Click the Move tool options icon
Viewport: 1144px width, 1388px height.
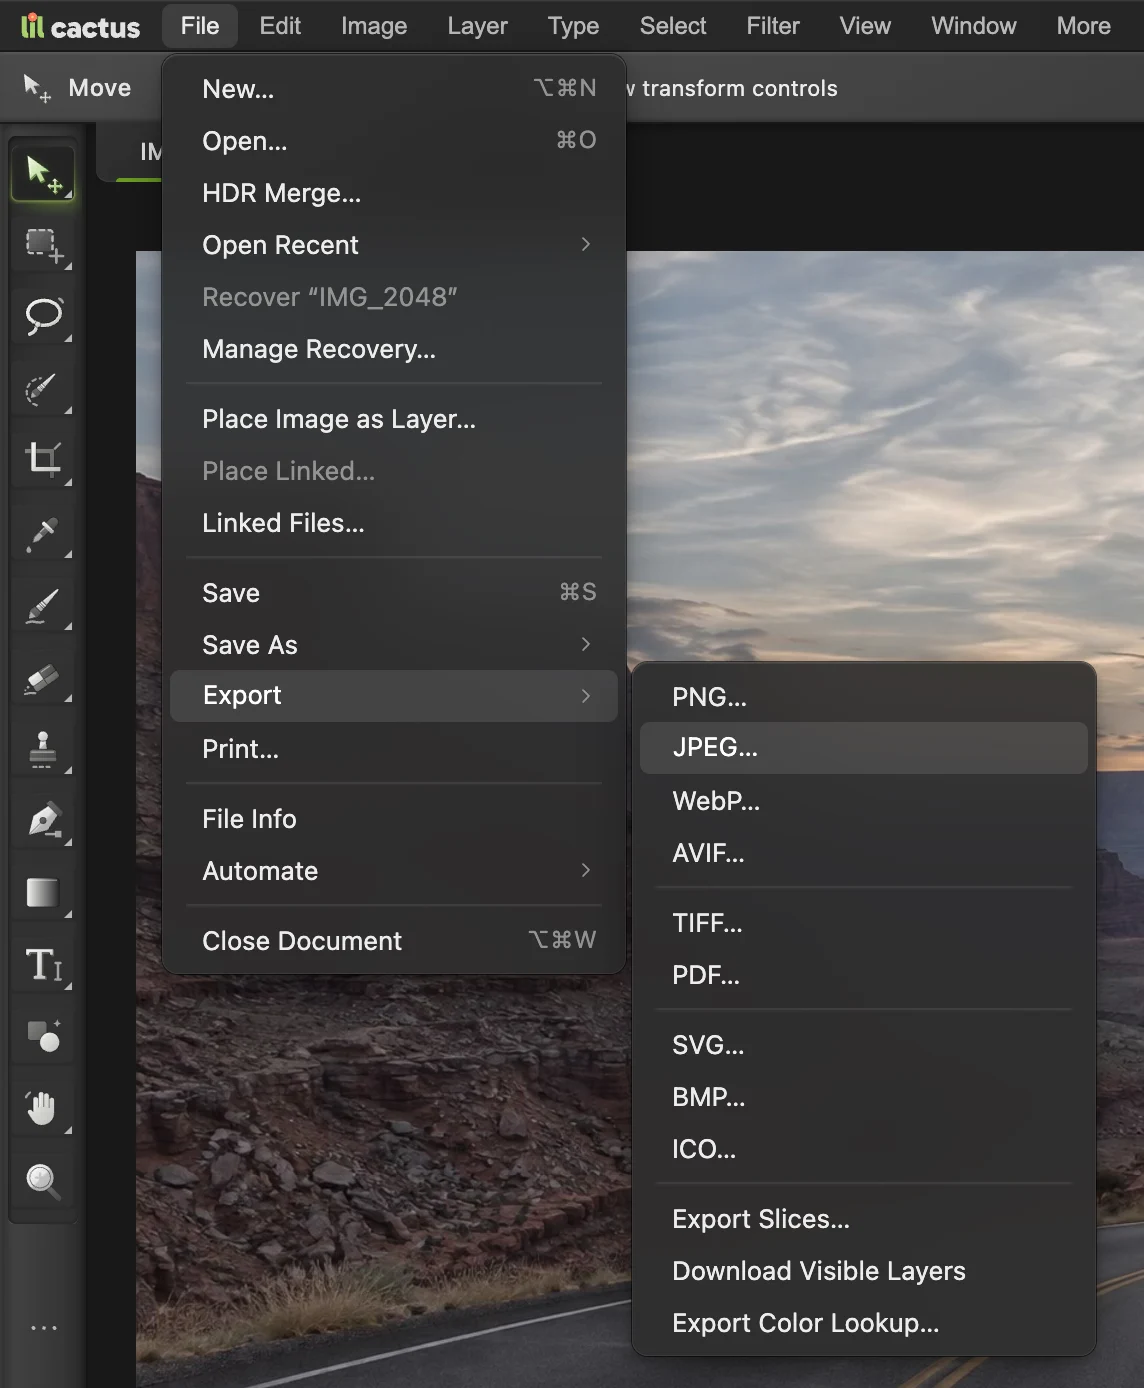point(37,88)
